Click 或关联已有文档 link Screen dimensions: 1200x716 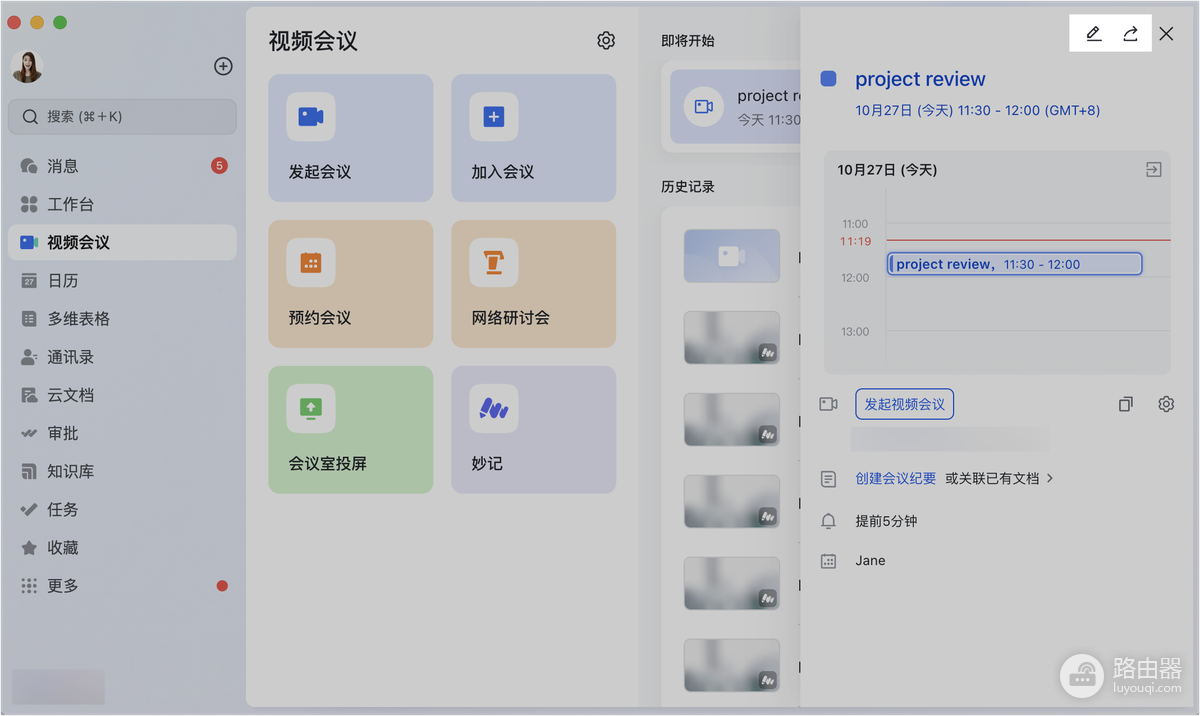(x=992, y=479)
